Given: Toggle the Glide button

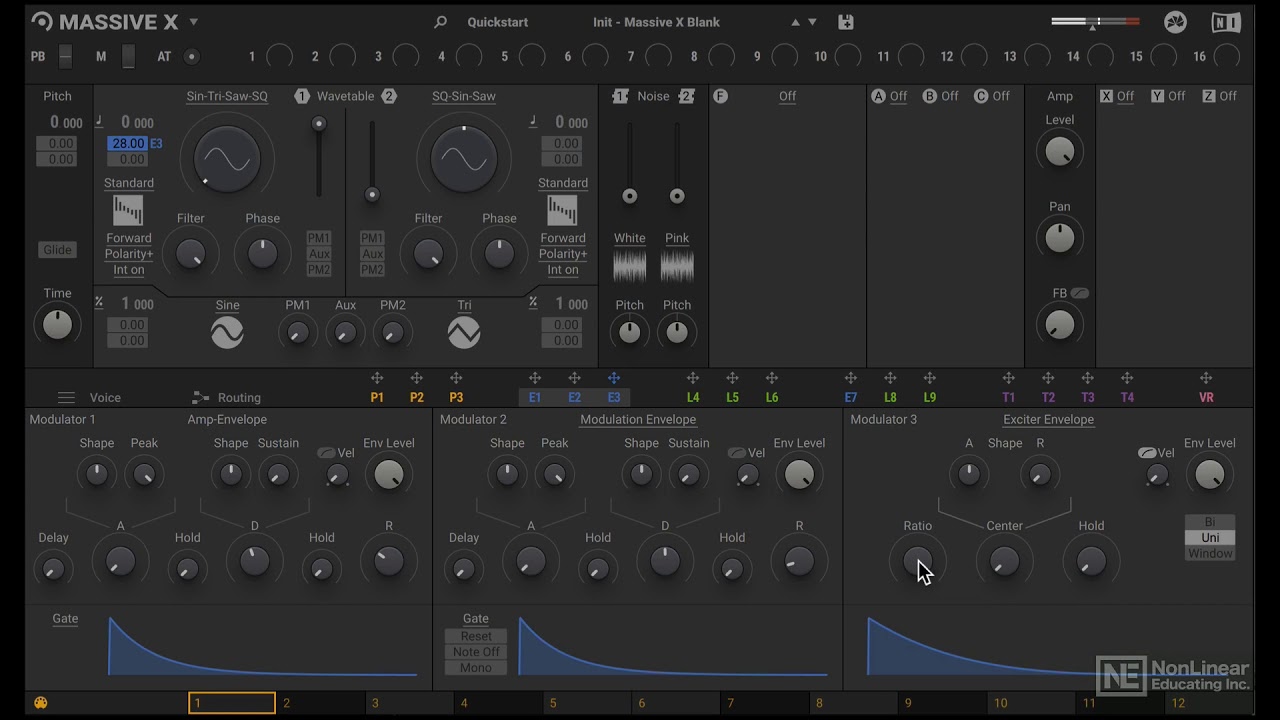Looking at the screenshot, I should pyautogui.click(x=58, y=250).
